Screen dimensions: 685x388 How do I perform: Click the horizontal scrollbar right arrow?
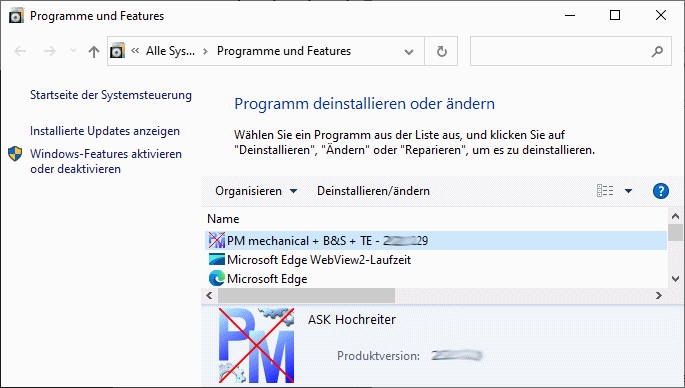[659, 296]
